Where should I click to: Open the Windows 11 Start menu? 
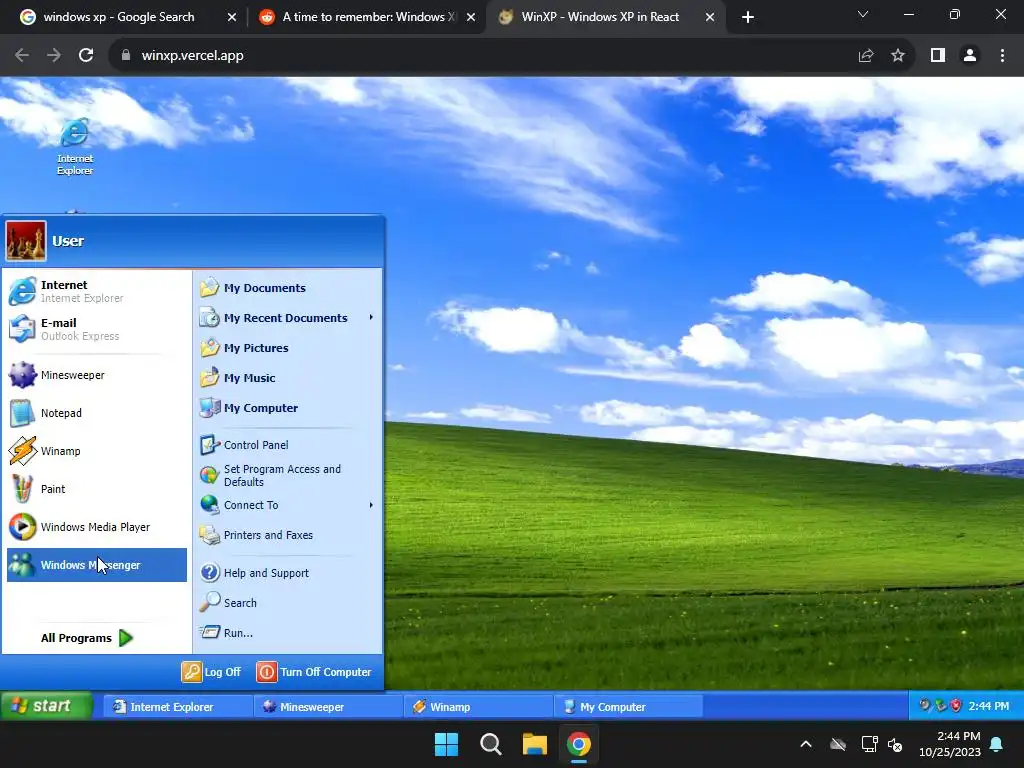click(447, 744)
